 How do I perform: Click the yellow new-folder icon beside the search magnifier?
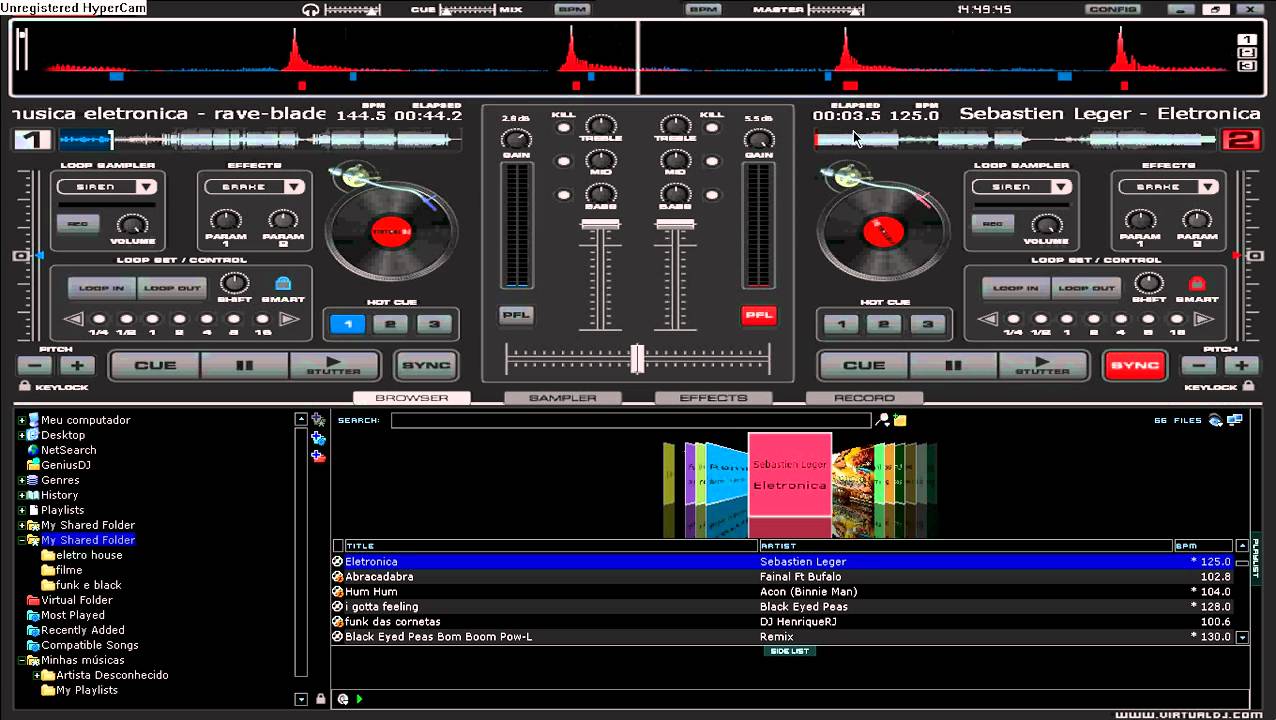point(900,420)
